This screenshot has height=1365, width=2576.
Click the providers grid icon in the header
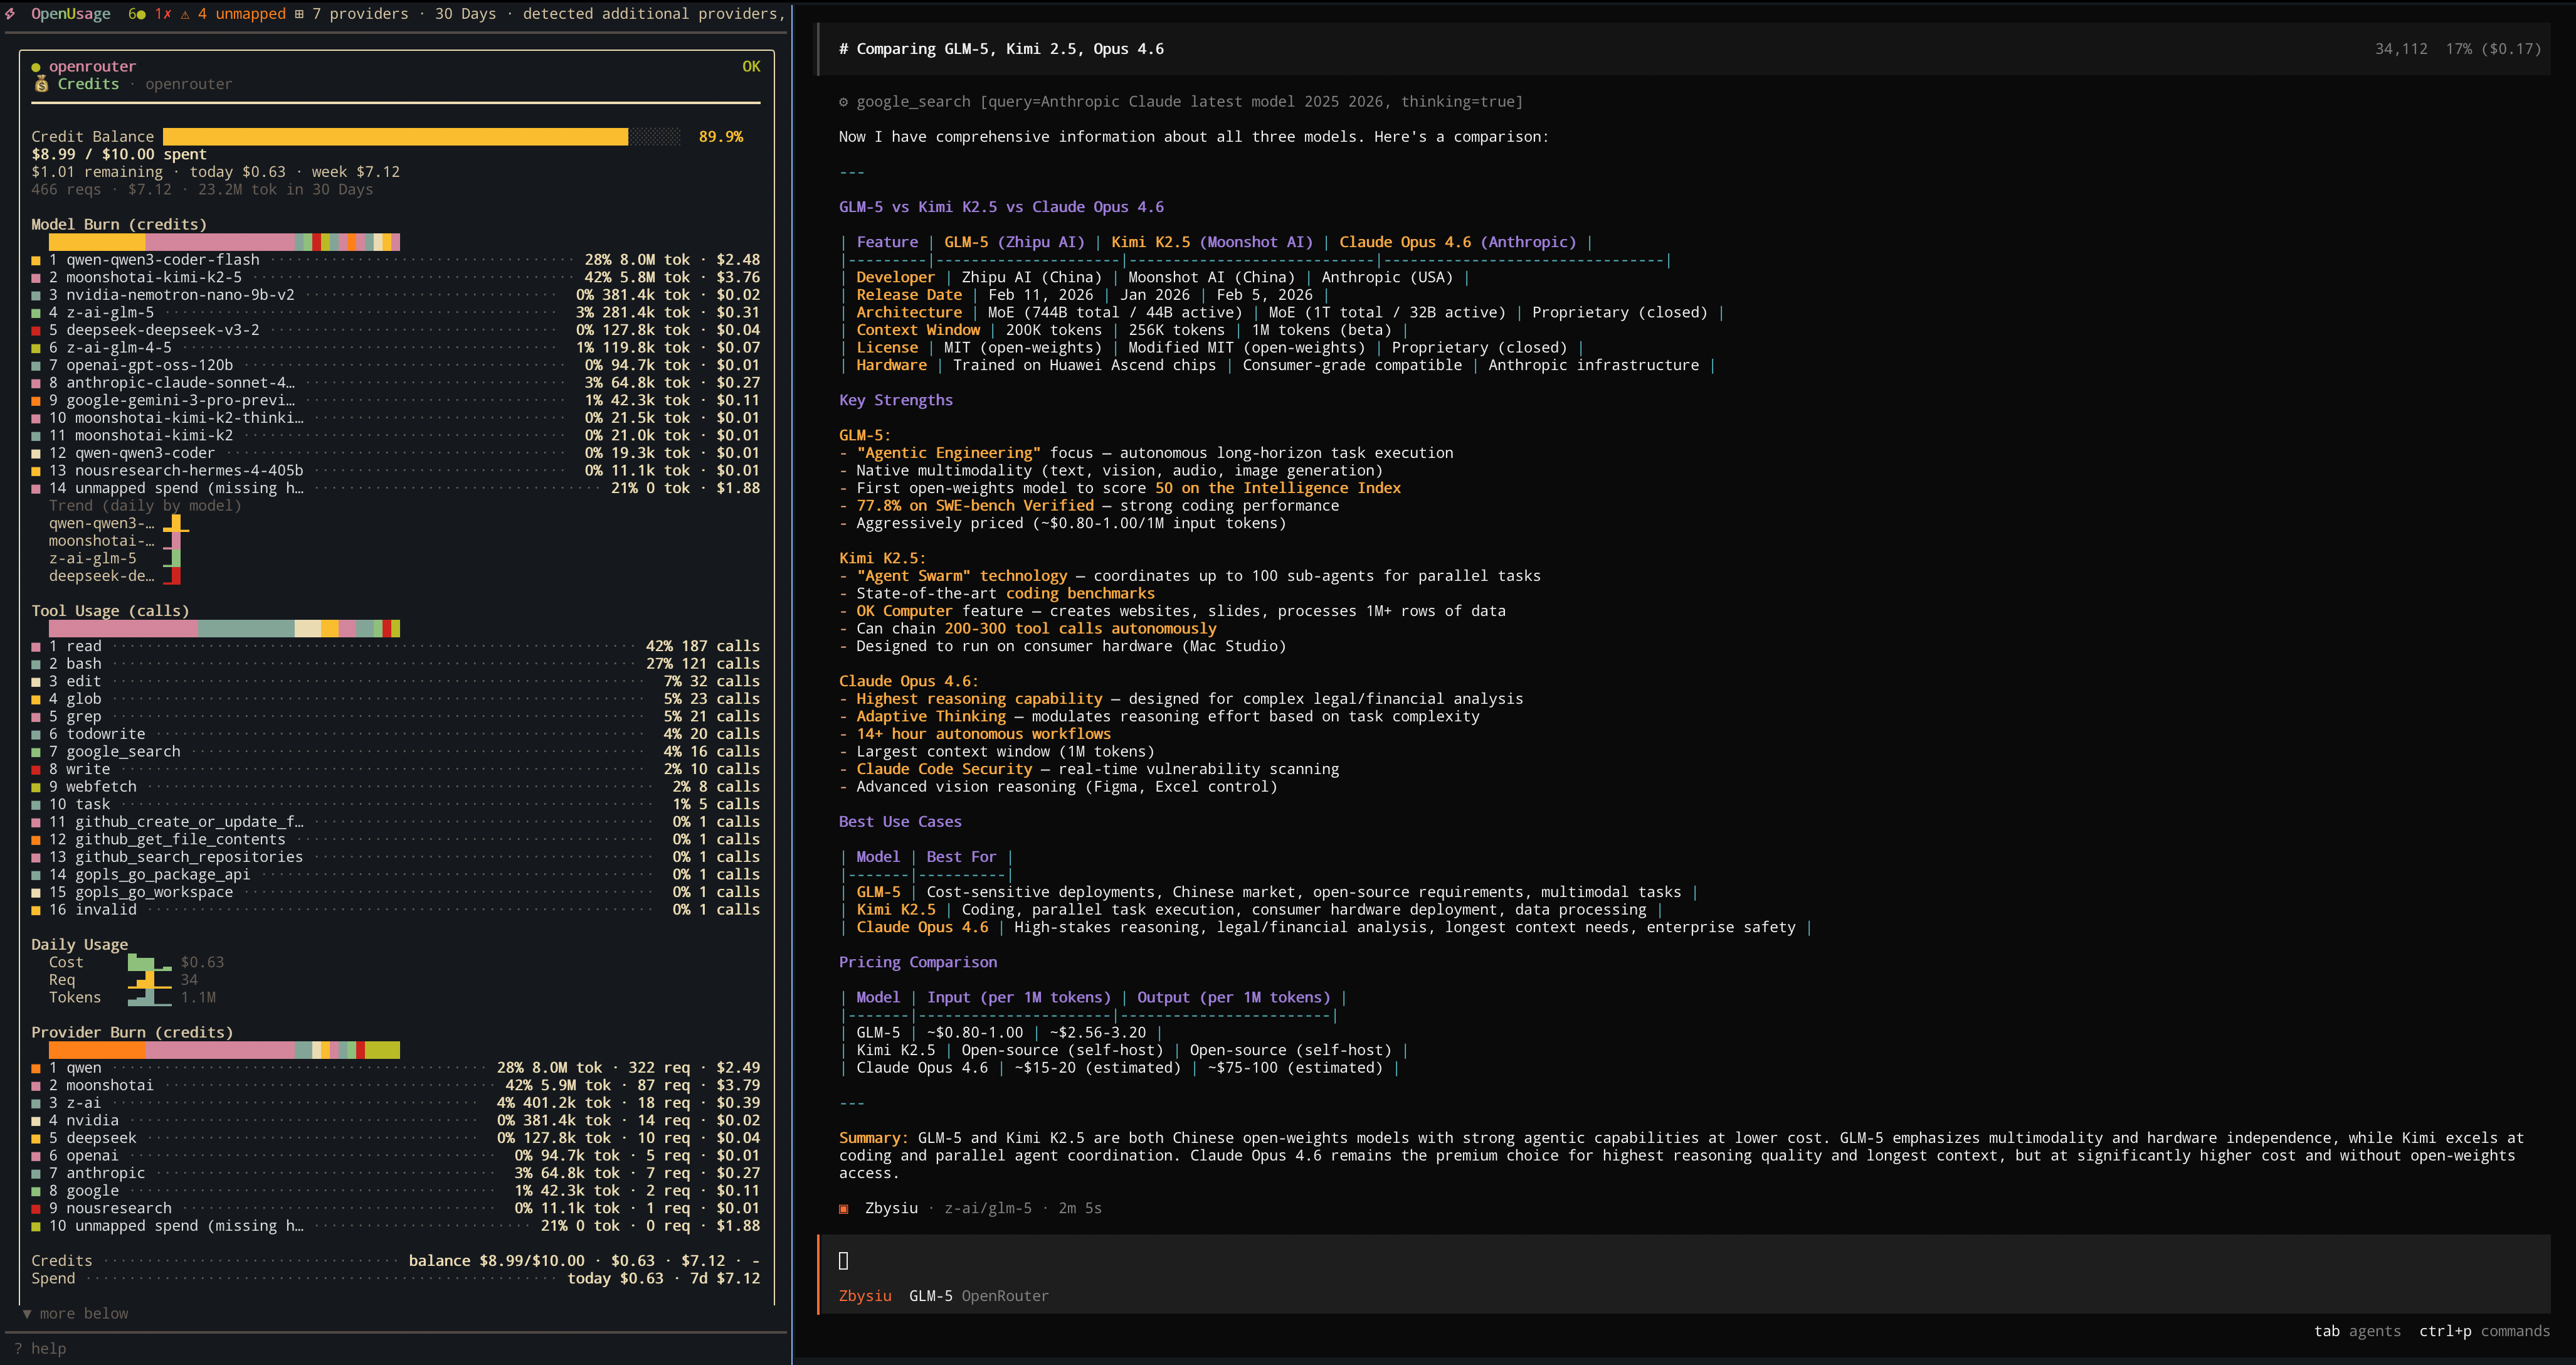click(x=299, y=14)
